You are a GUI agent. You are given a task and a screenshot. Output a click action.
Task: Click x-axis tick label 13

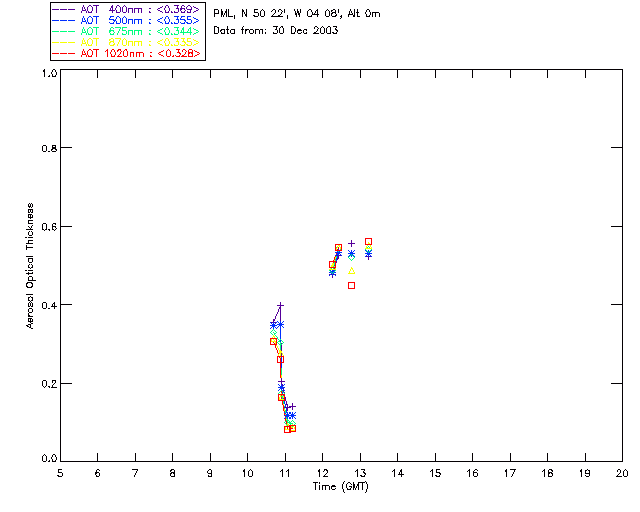point(360,474)
